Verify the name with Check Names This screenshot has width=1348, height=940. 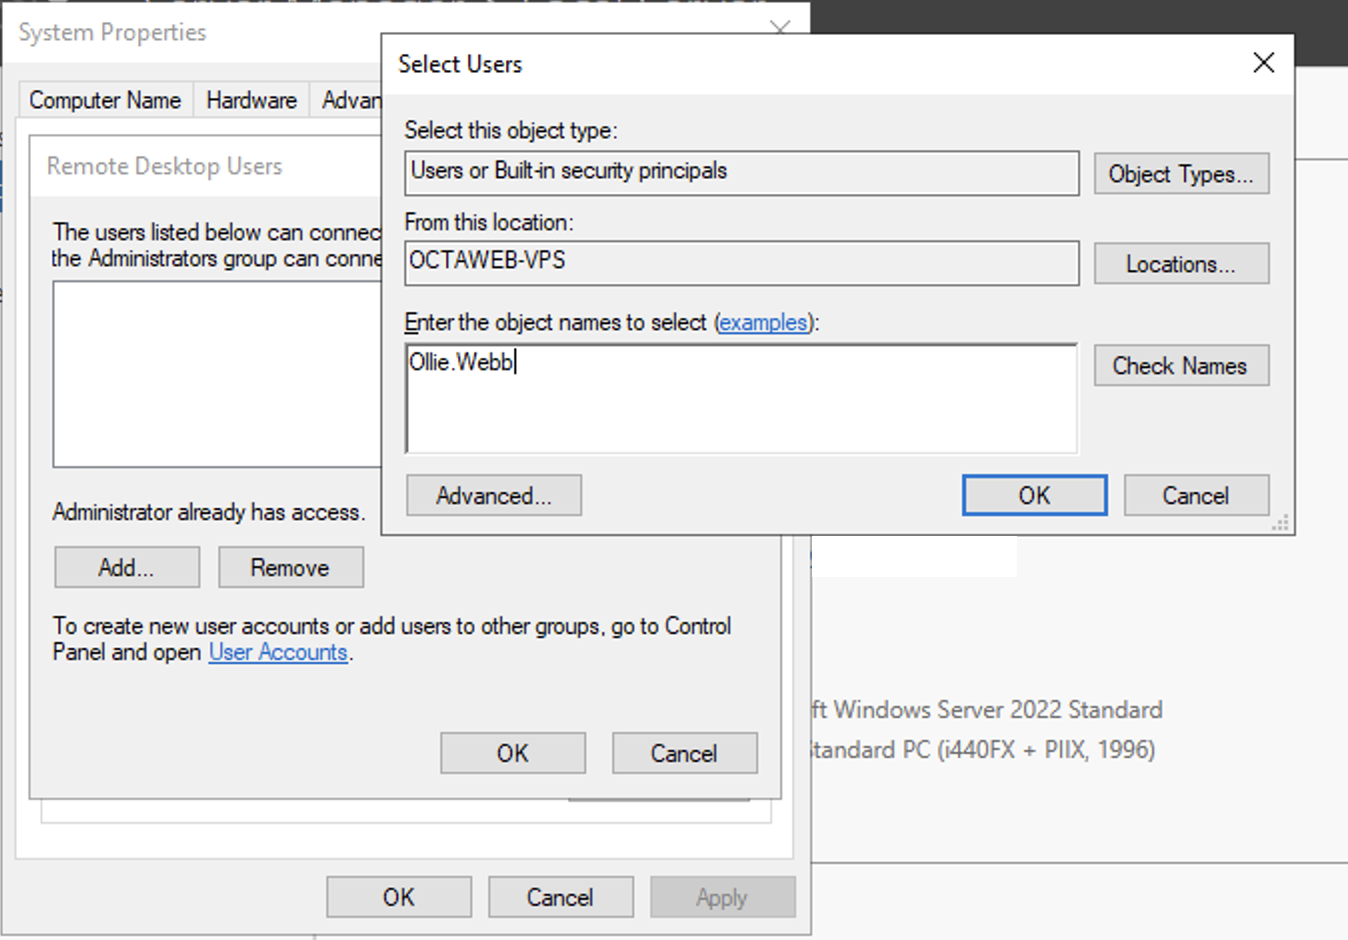(1180, 366)
